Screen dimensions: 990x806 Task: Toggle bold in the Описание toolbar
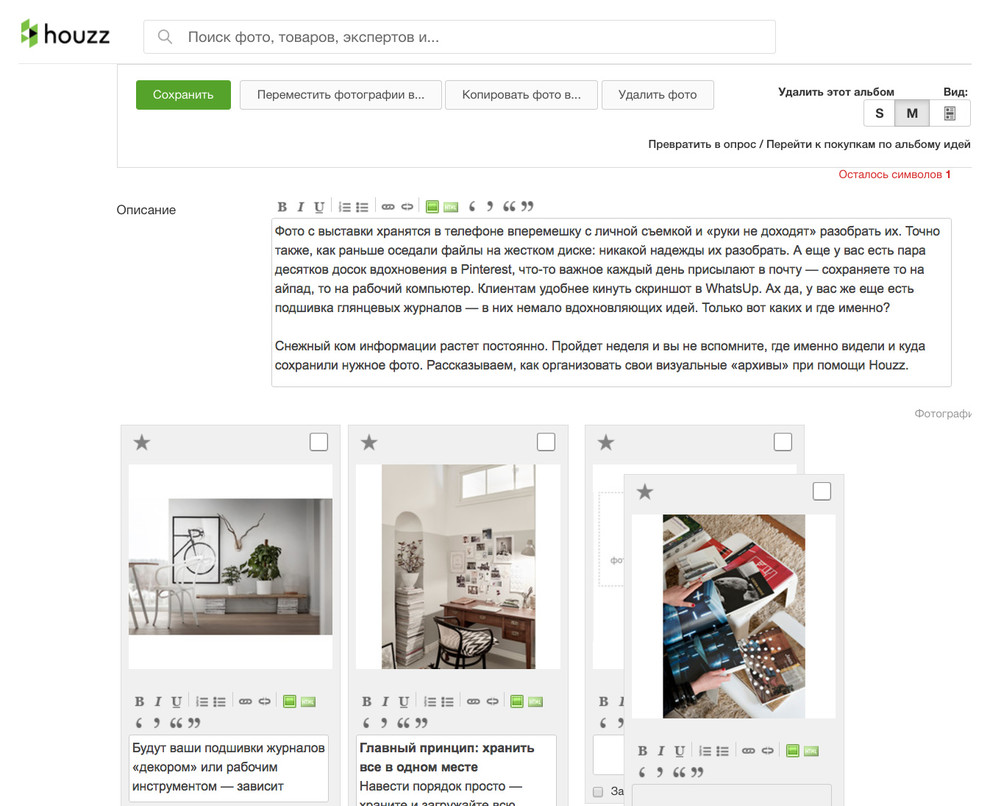pos(282,207)
